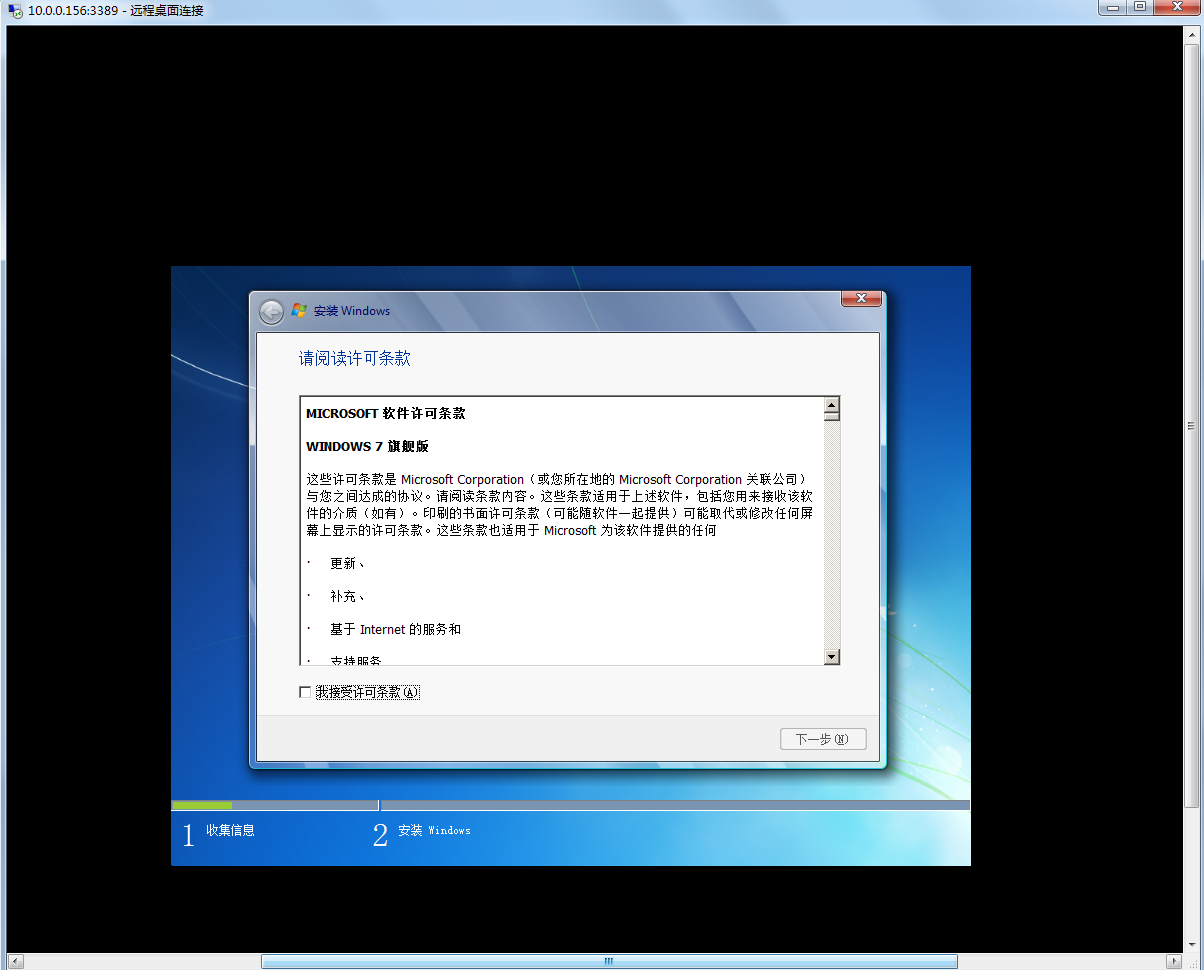Screen dimensions: 1204x970
Task: Click the remote desktop scroll up arrow
Action: pyautogui.click(x=1191, y=33)
